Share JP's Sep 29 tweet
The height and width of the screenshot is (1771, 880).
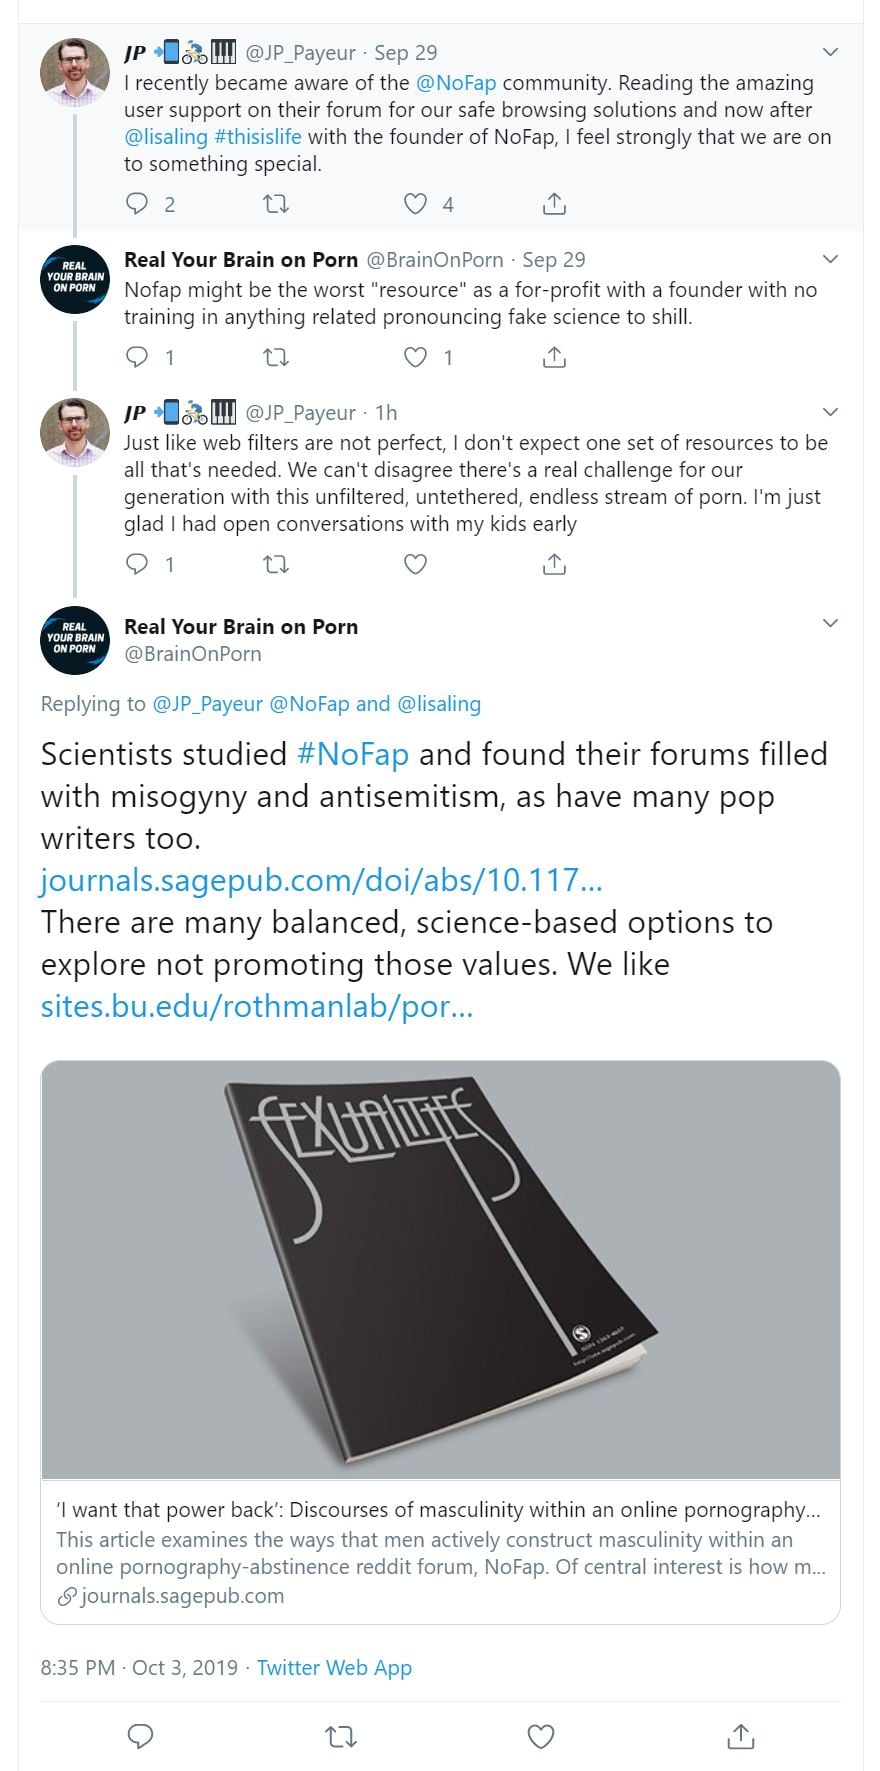click(x=554, y=204)
